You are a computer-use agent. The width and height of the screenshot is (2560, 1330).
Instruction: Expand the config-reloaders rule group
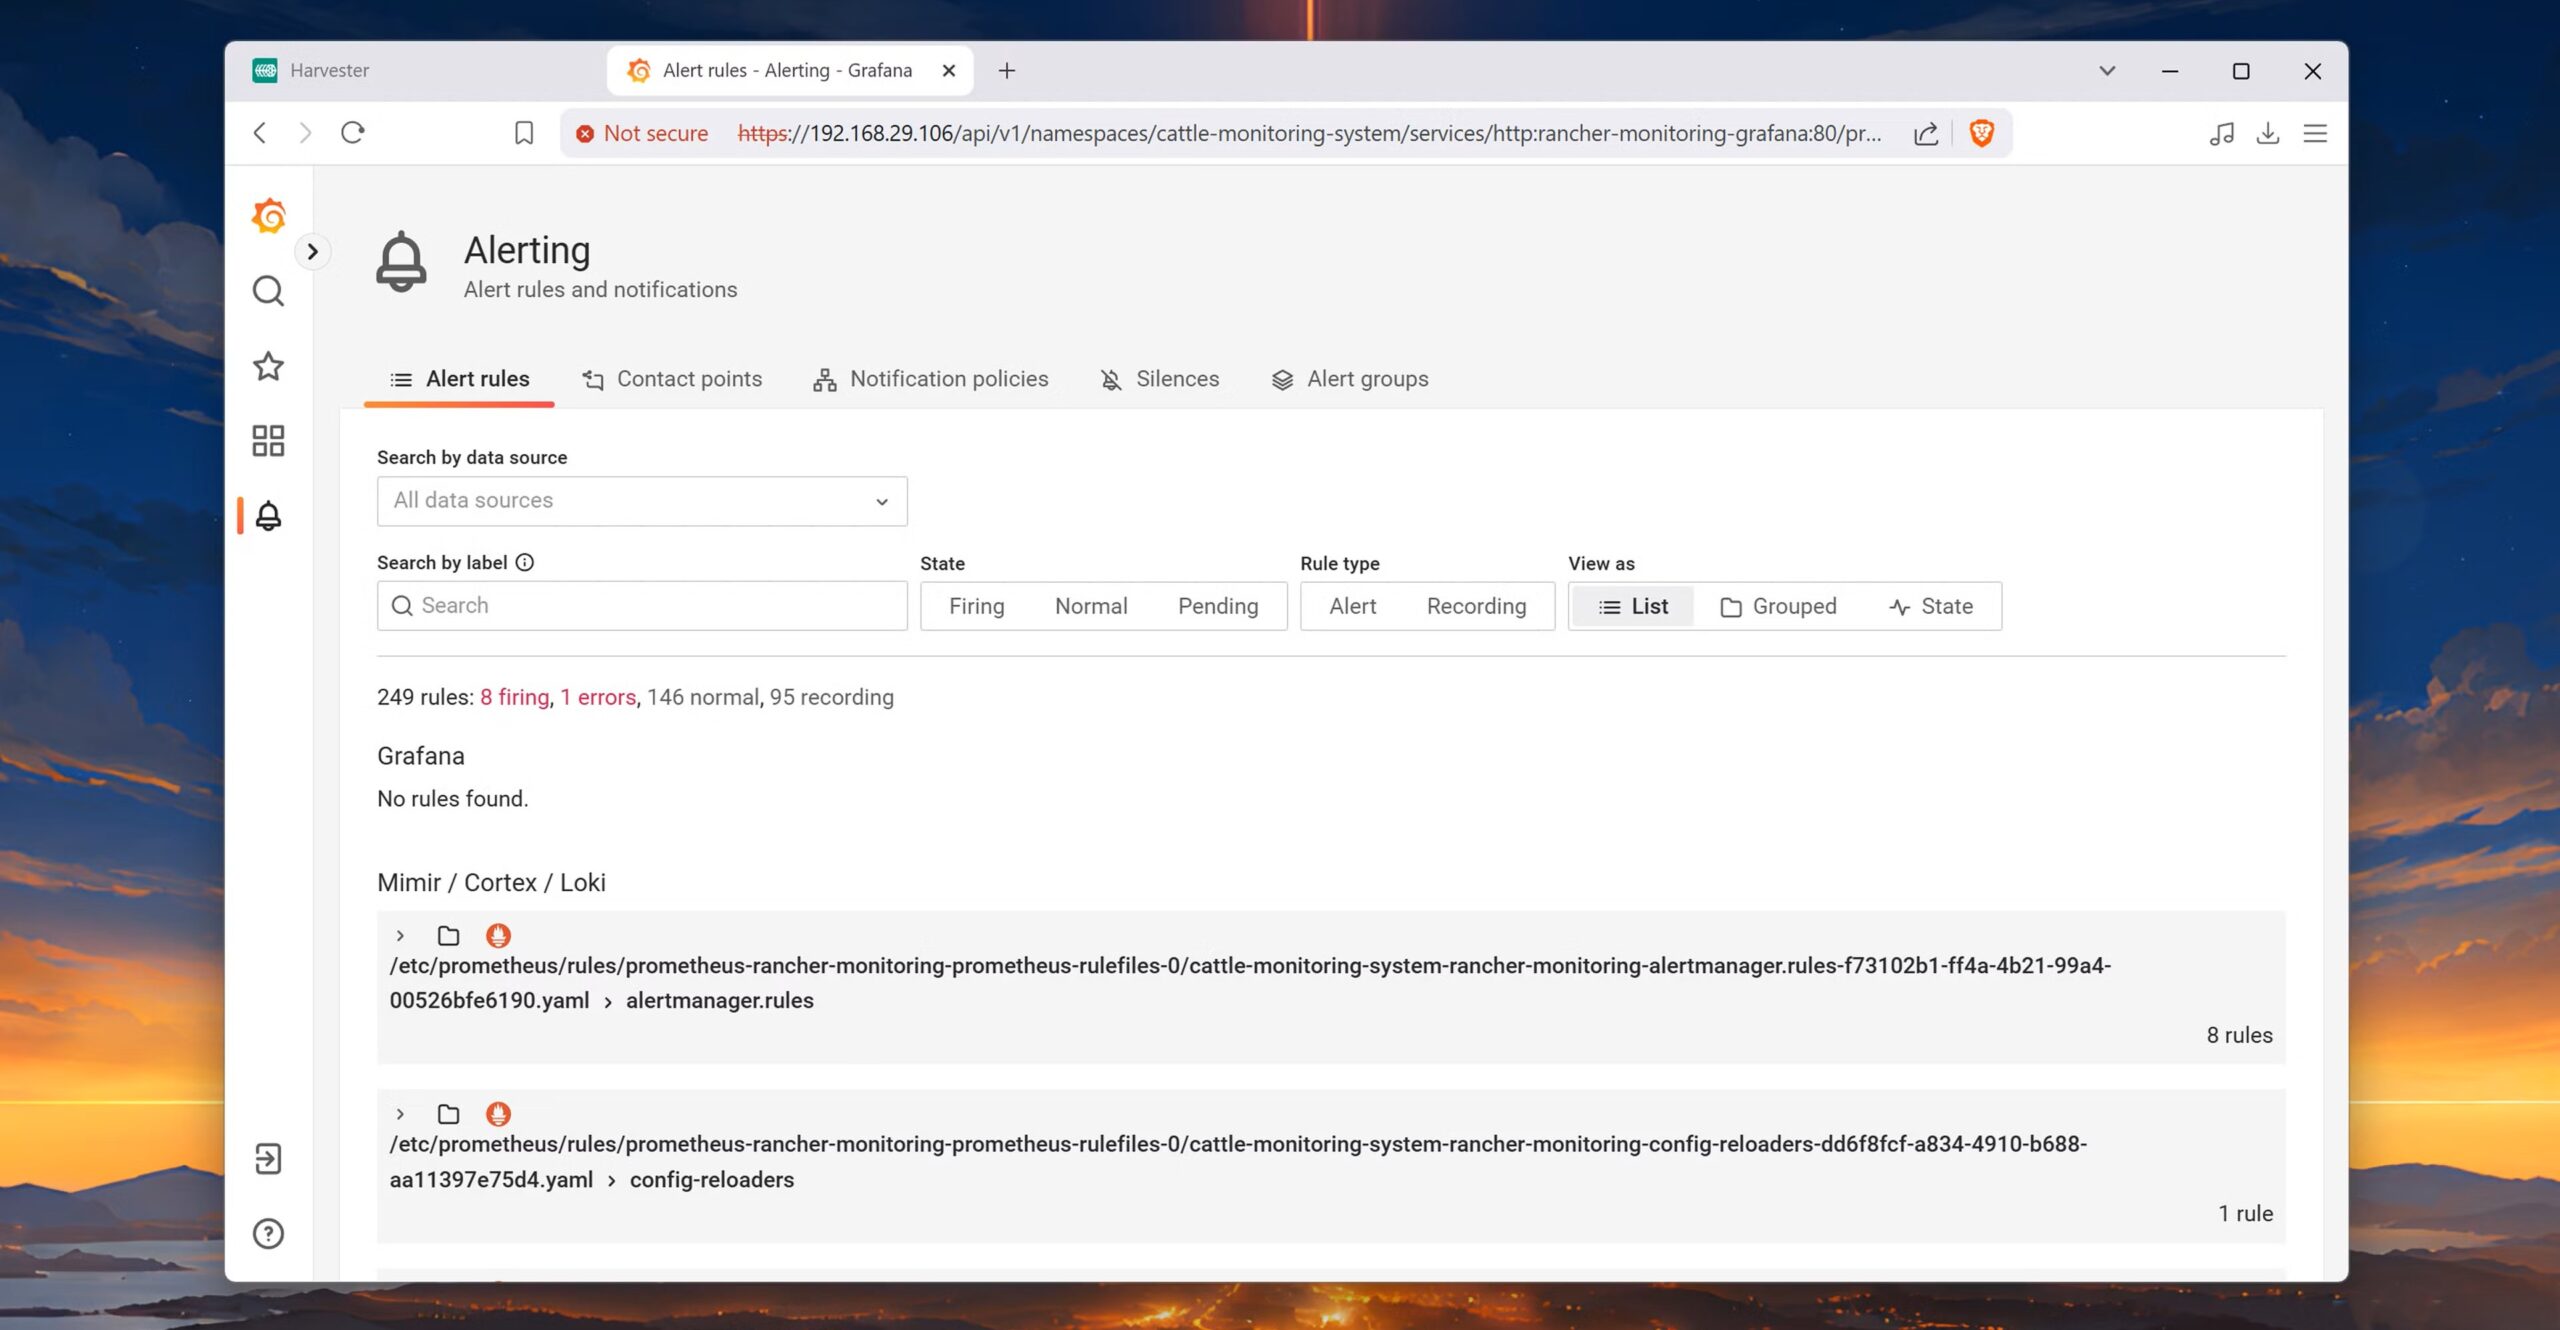[x=400, y=1114]
